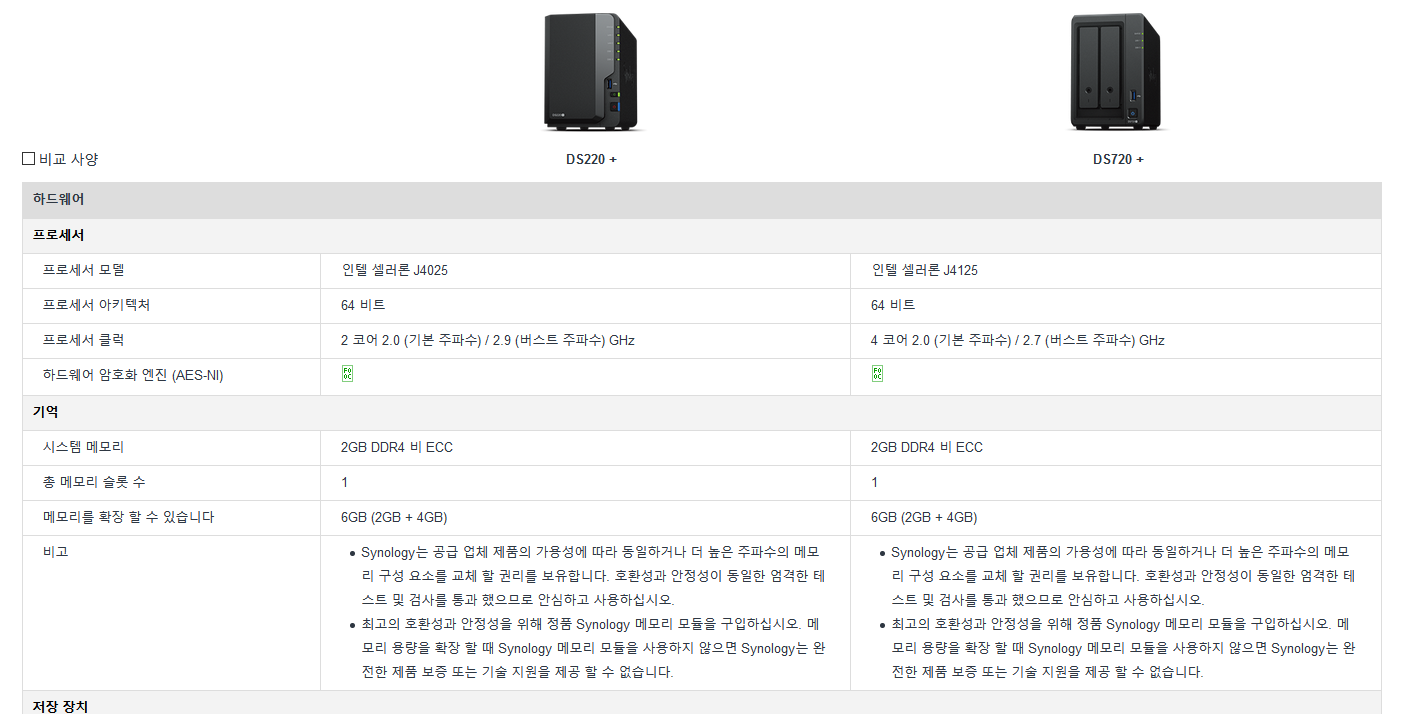This screenshot has width=1408, height=714.
Task: Click the 시스템 메모리 row label
Action: [x=83, y=447]
